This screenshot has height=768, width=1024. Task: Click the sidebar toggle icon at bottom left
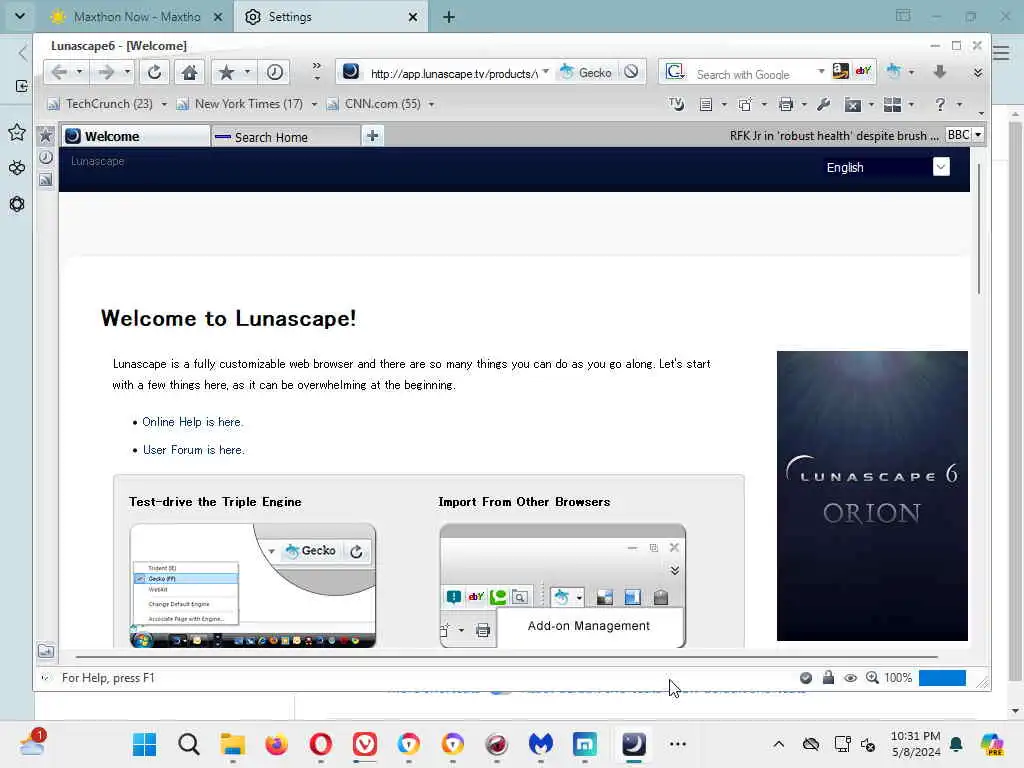click(x=46, y=651)
